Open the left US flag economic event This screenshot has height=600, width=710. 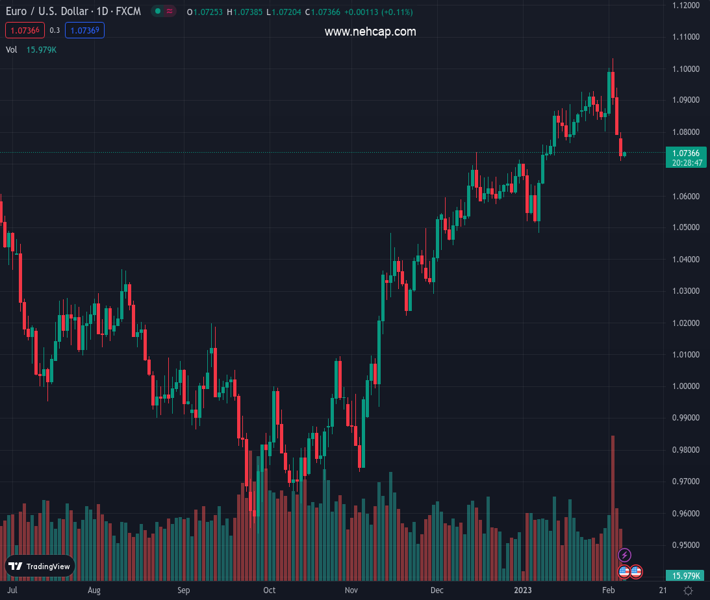click(625, 571)
